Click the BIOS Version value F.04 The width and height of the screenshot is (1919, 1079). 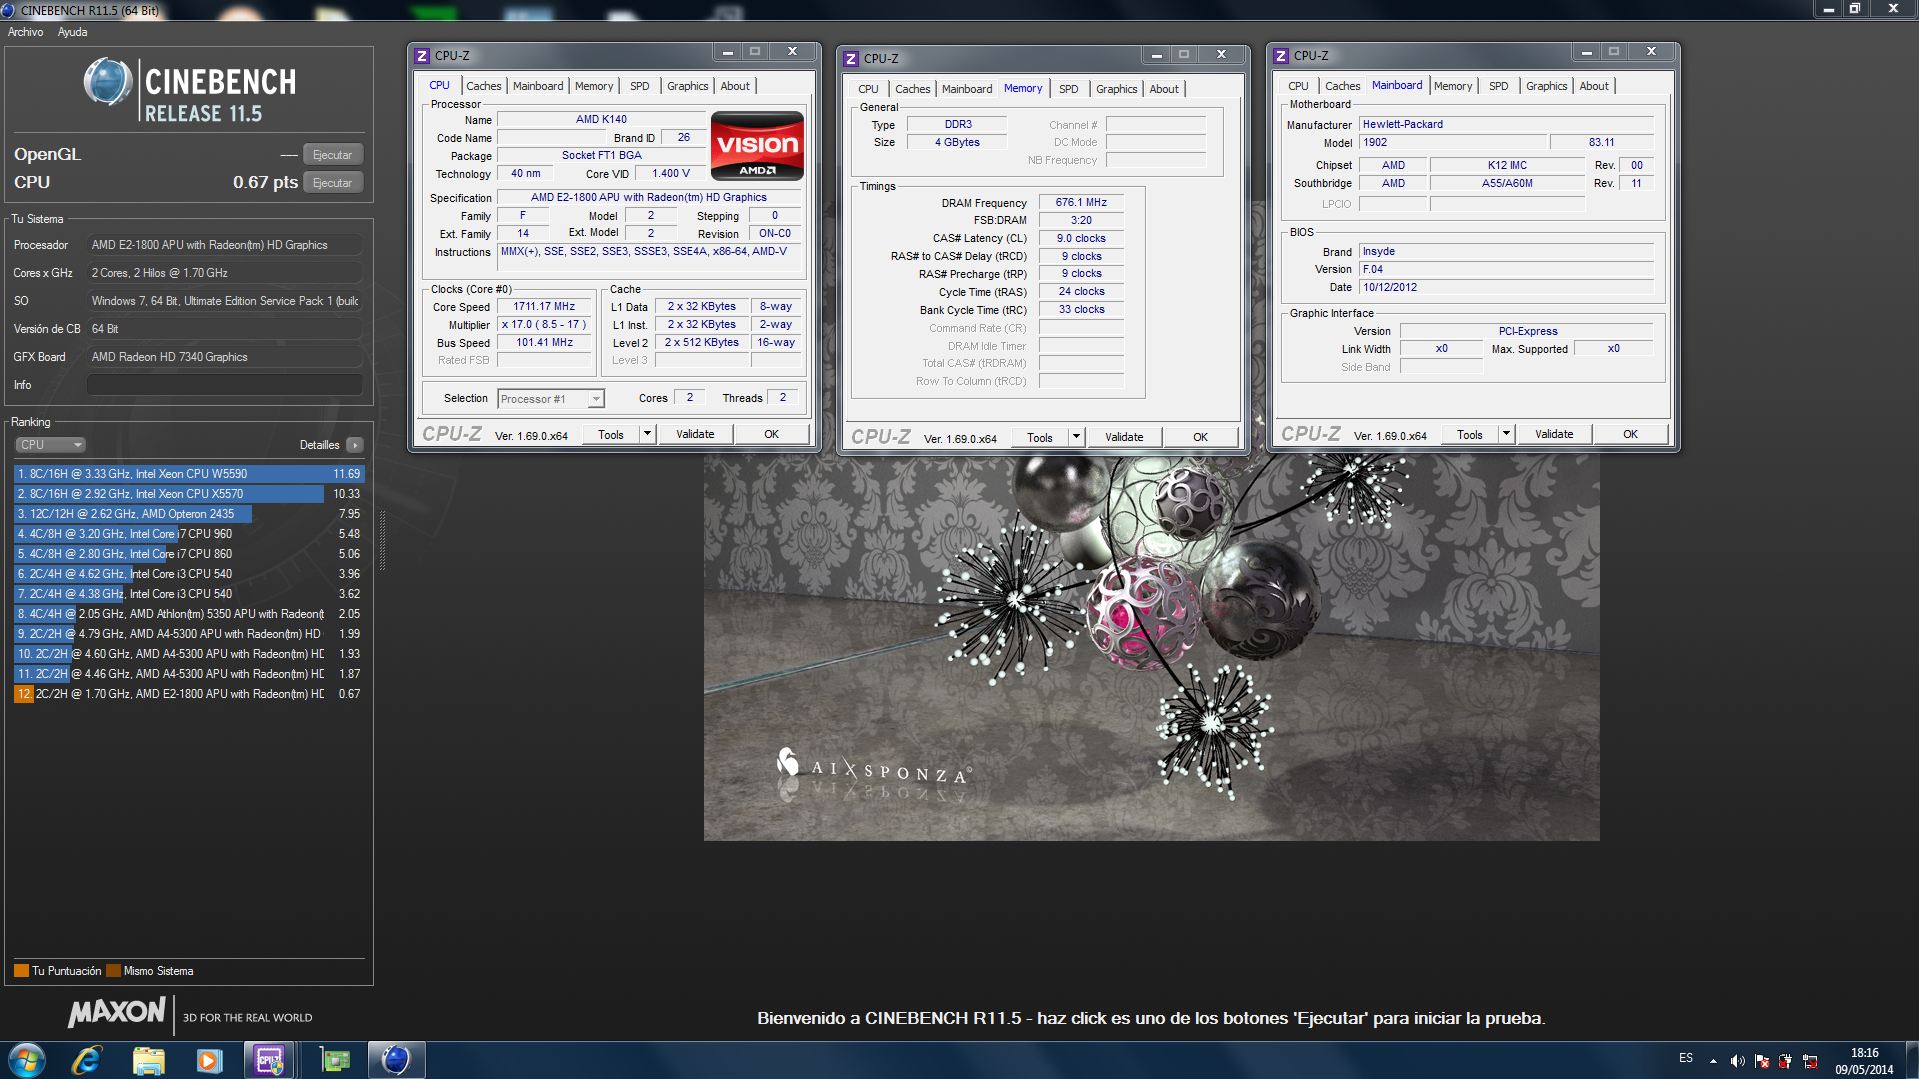tap(1506, 270)
